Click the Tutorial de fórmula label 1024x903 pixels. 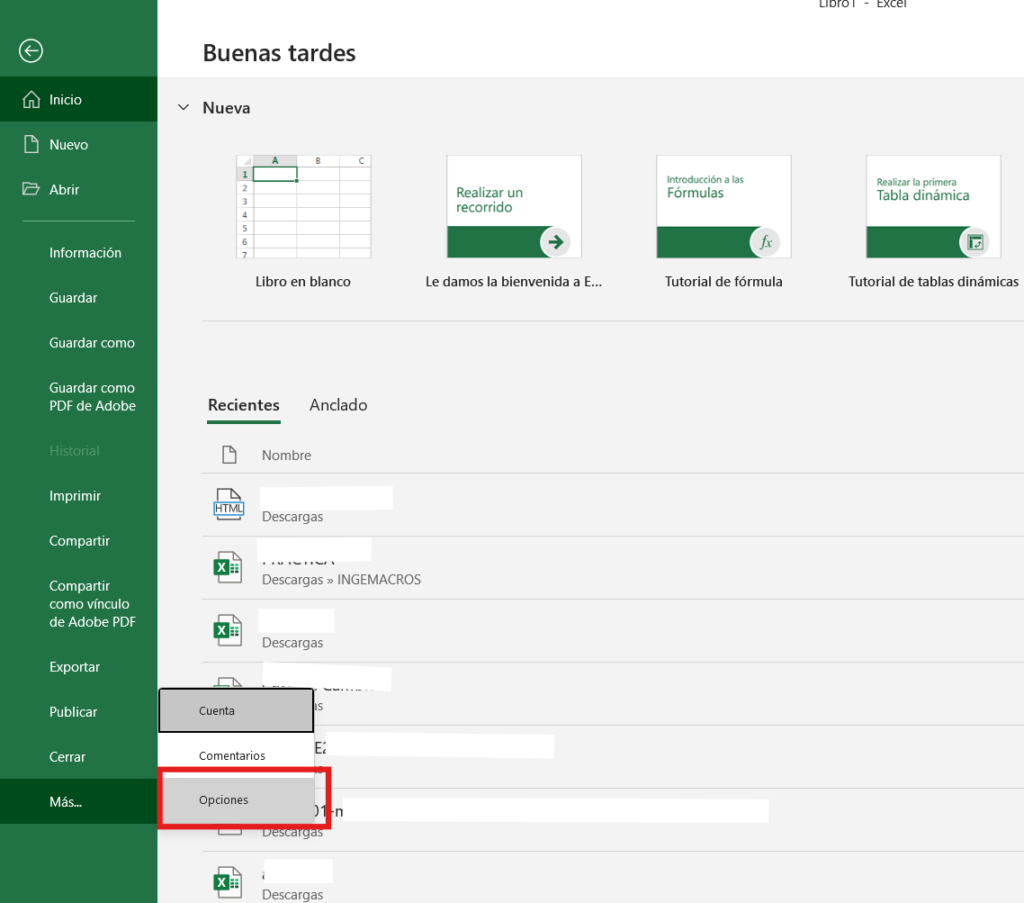(x=724, y=281)
